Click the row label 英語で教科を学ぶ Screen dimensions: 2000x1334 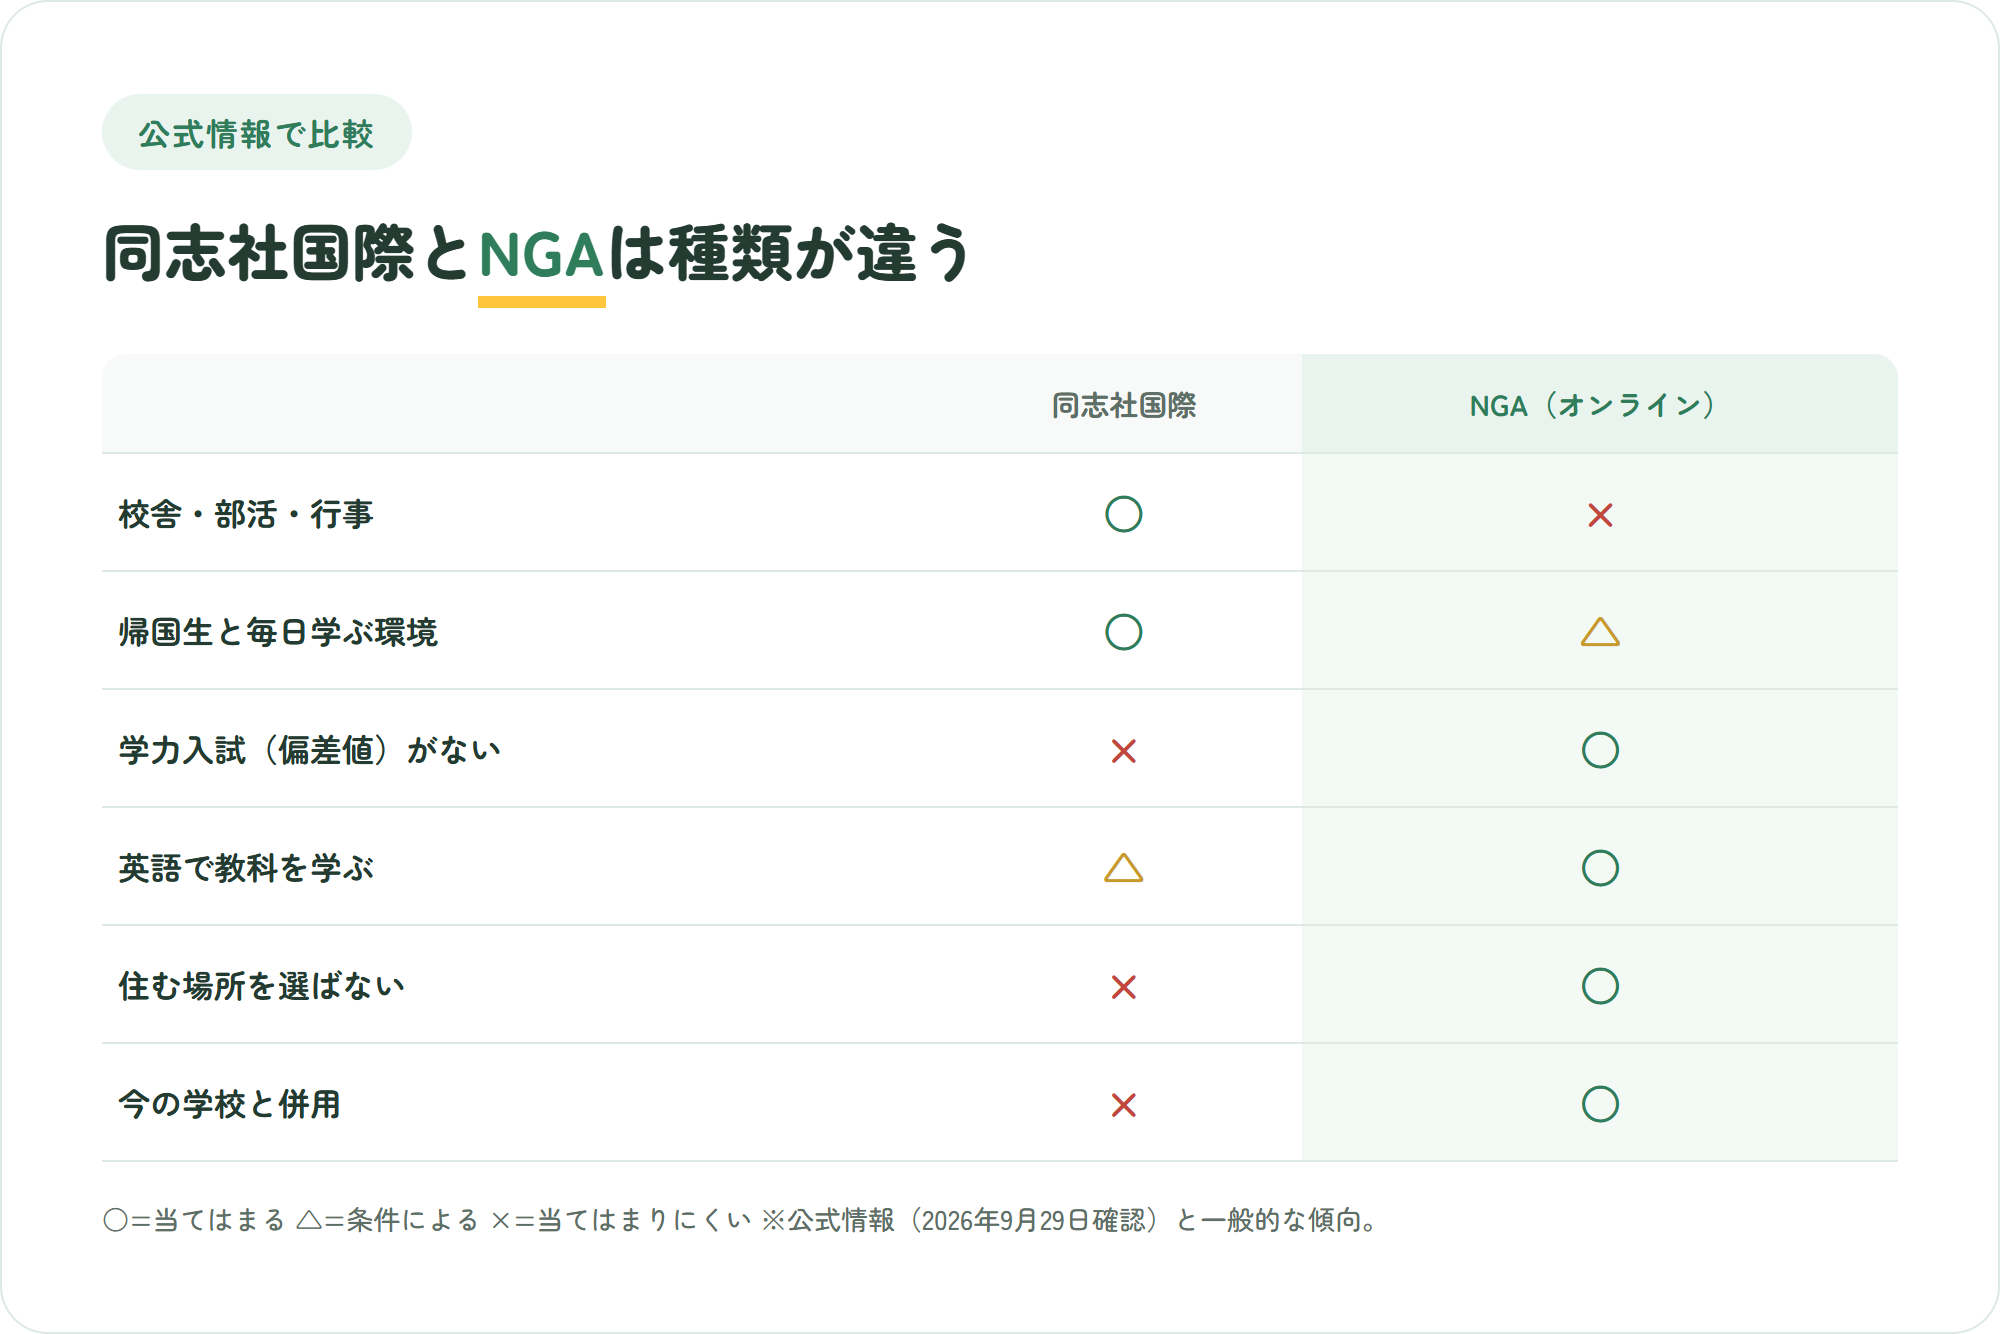[246, 868]
